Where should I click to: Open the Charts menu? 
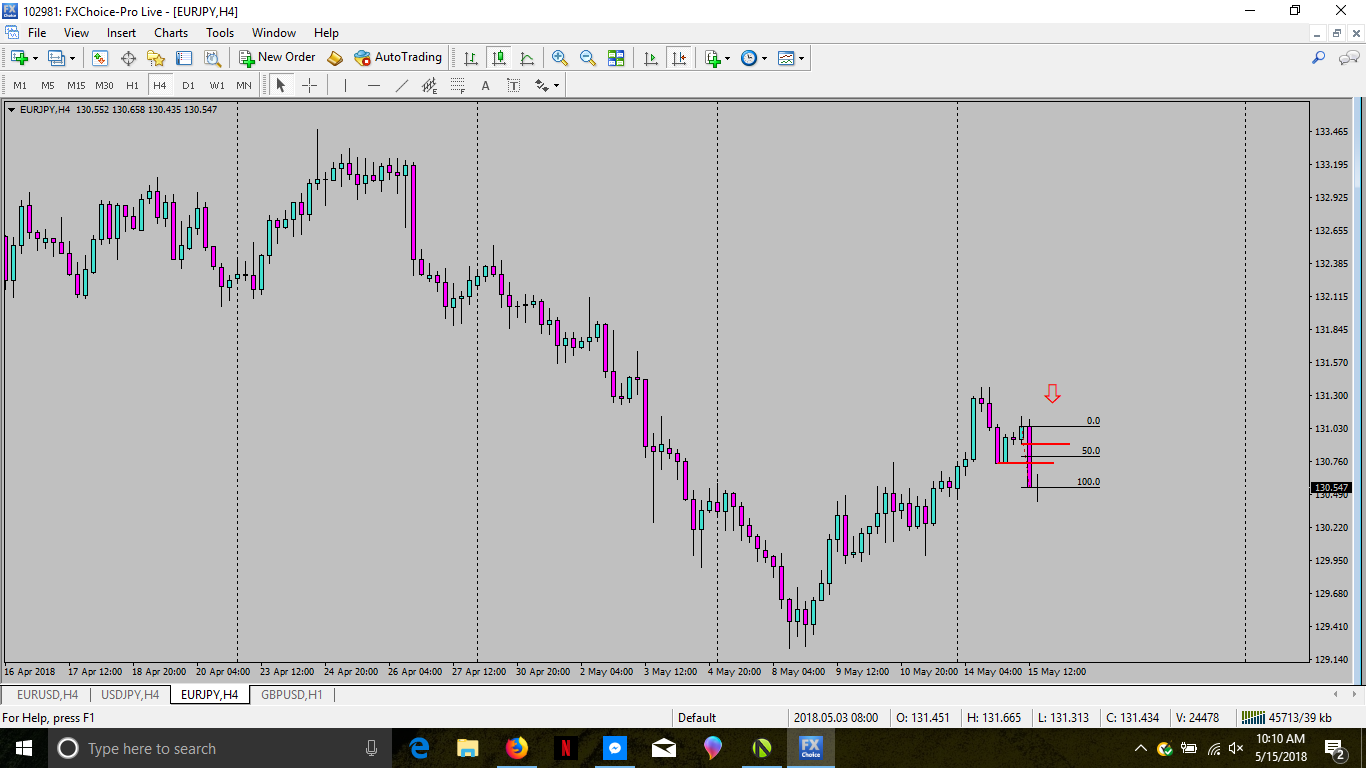pos(171,33)
